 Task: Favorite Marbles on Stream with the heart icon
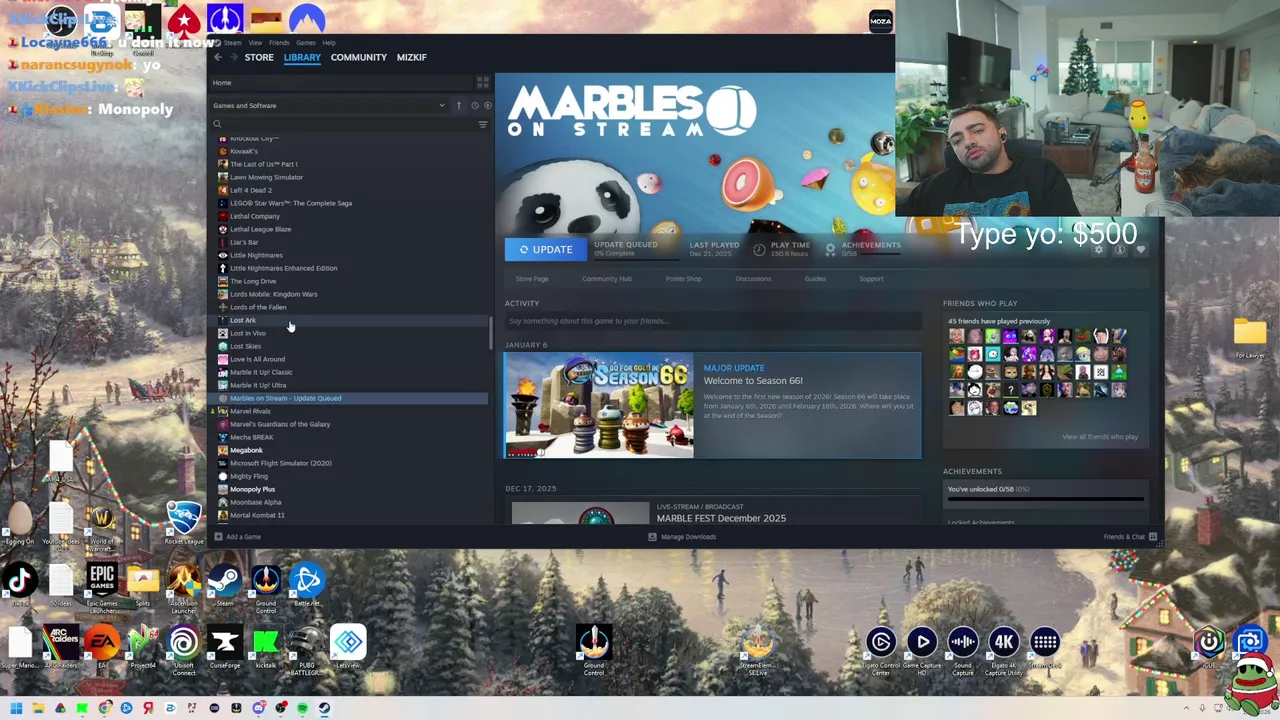(x=1141, y=249)
